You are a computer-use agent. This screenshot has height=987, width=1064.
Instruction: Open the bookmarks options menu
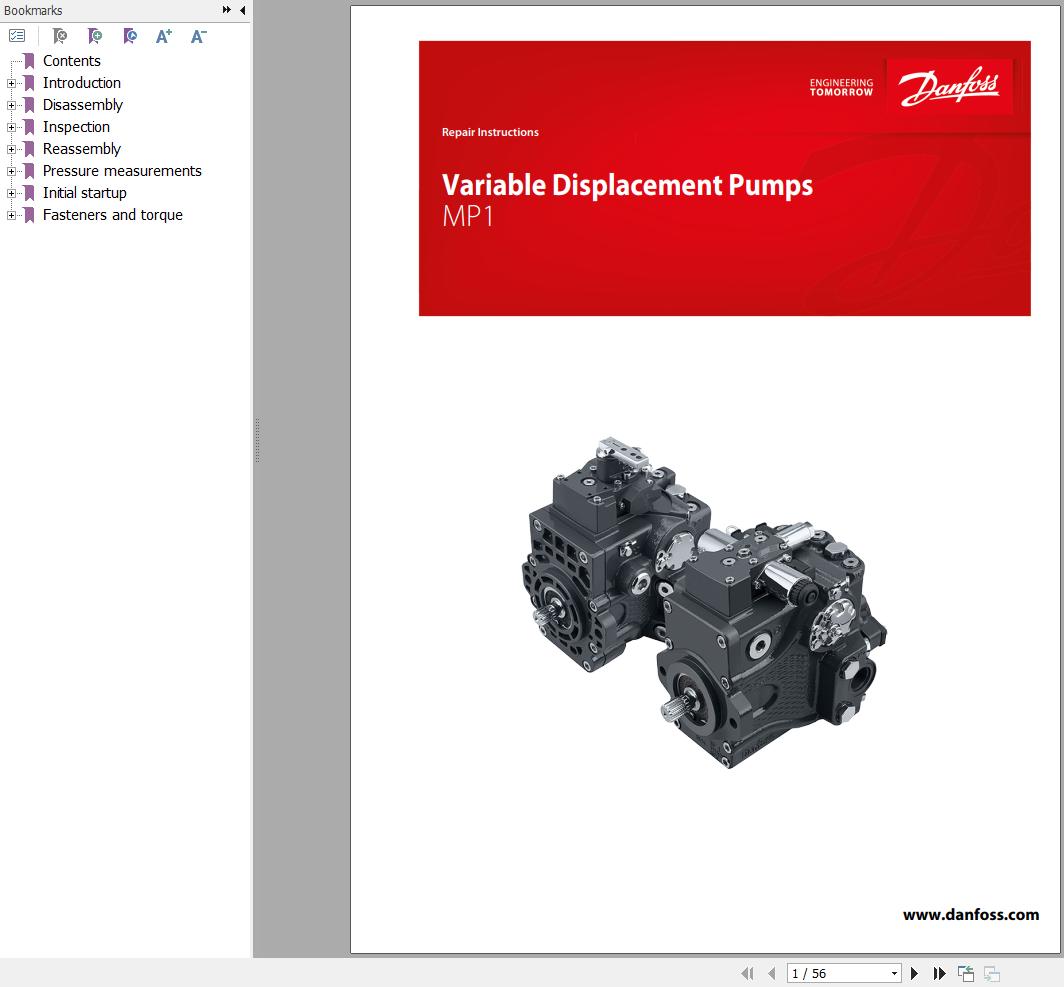pyautogui.click(x=16, y=35)
